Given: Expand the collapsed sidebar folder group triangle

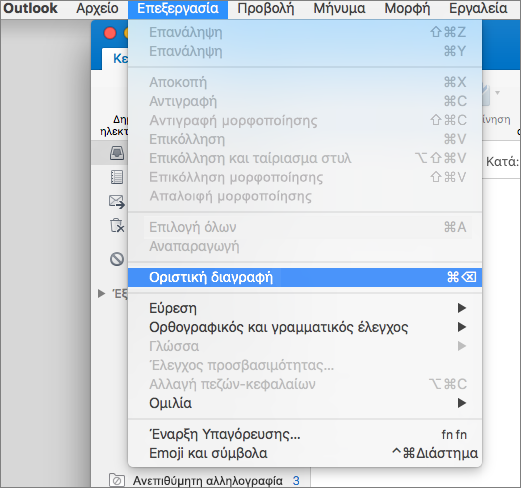Looking at the screenshot, I should point(101,294).
